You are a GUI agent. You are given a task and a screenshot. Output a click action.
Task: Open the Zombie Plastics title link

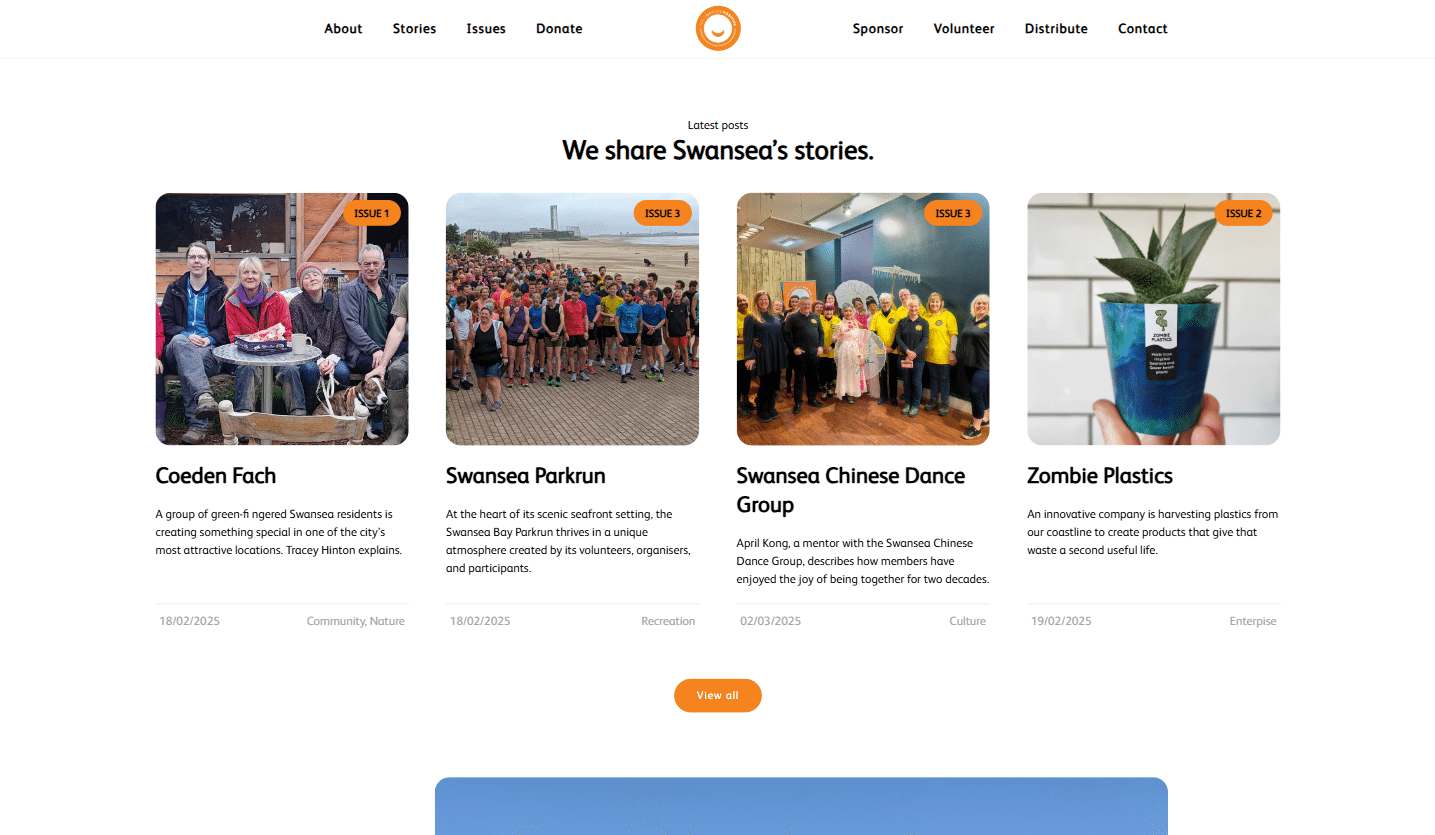coord(1100,476)
